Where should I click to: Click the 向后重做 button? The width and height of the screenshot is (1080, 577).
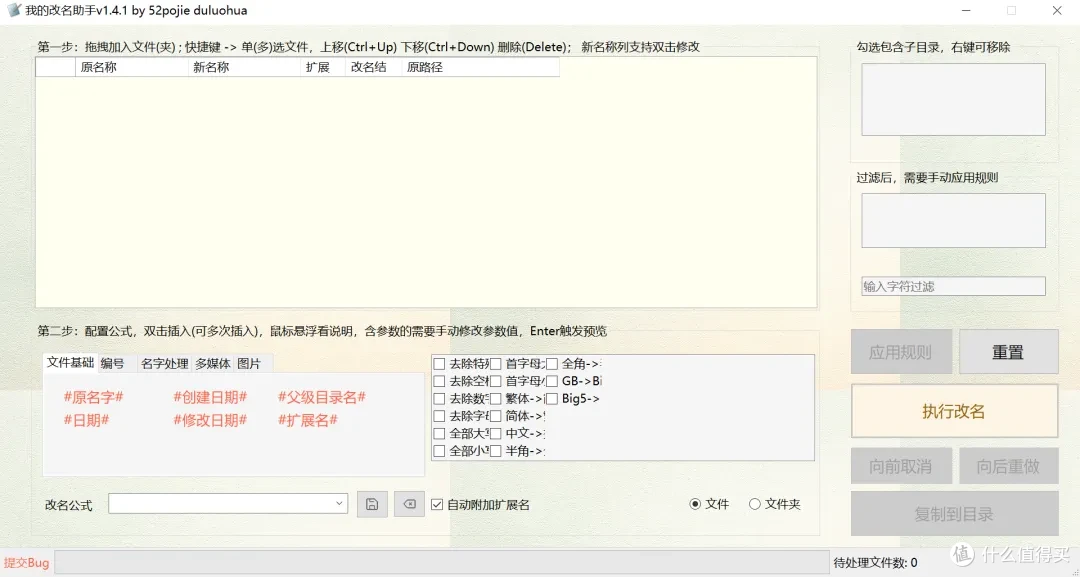[1008, 466]
